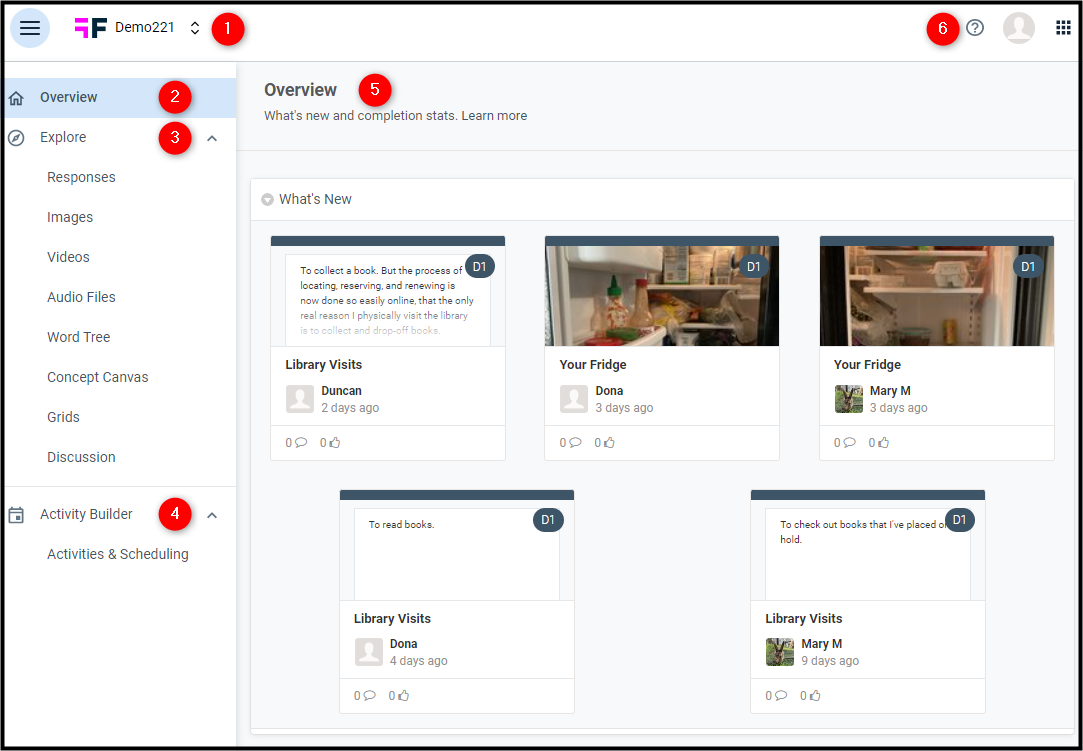This screenshot has height=751, width=1083.
Task: Select Word Tree in the sidebar
Action: (x=78, y=337)
